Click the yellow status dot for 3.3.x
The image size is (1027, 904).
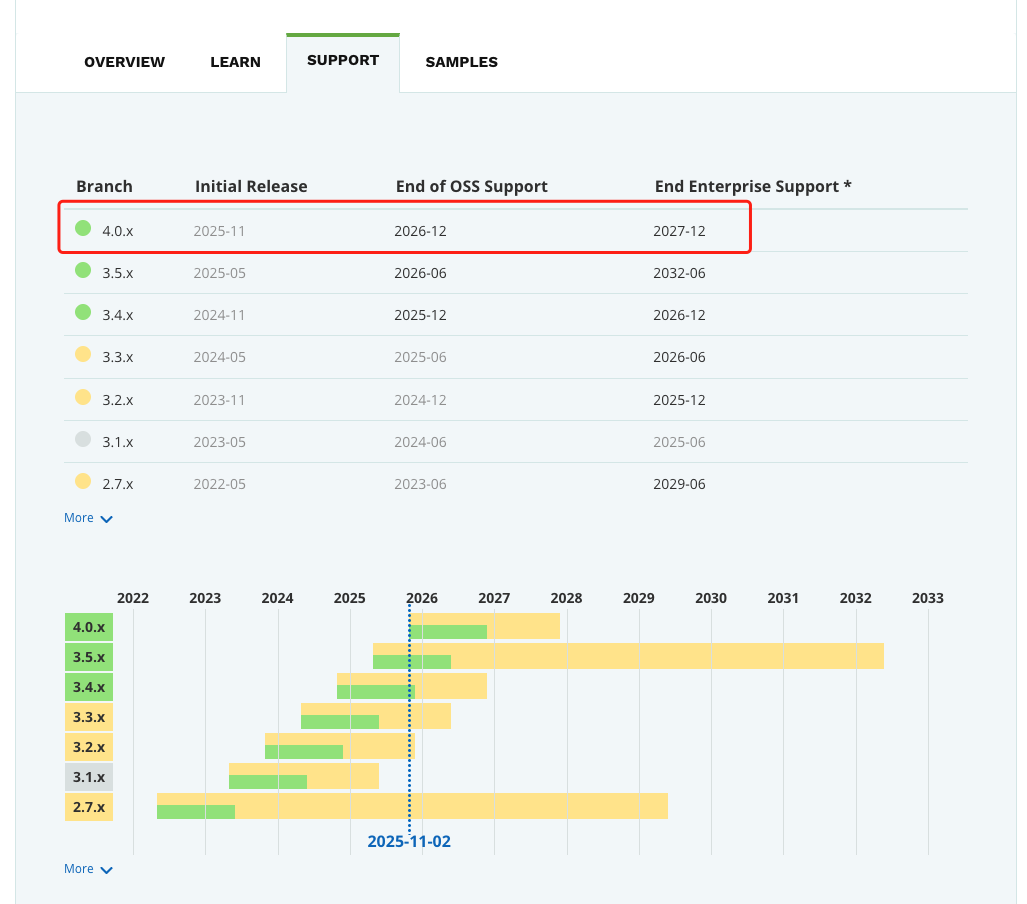[x=83, y=355]
